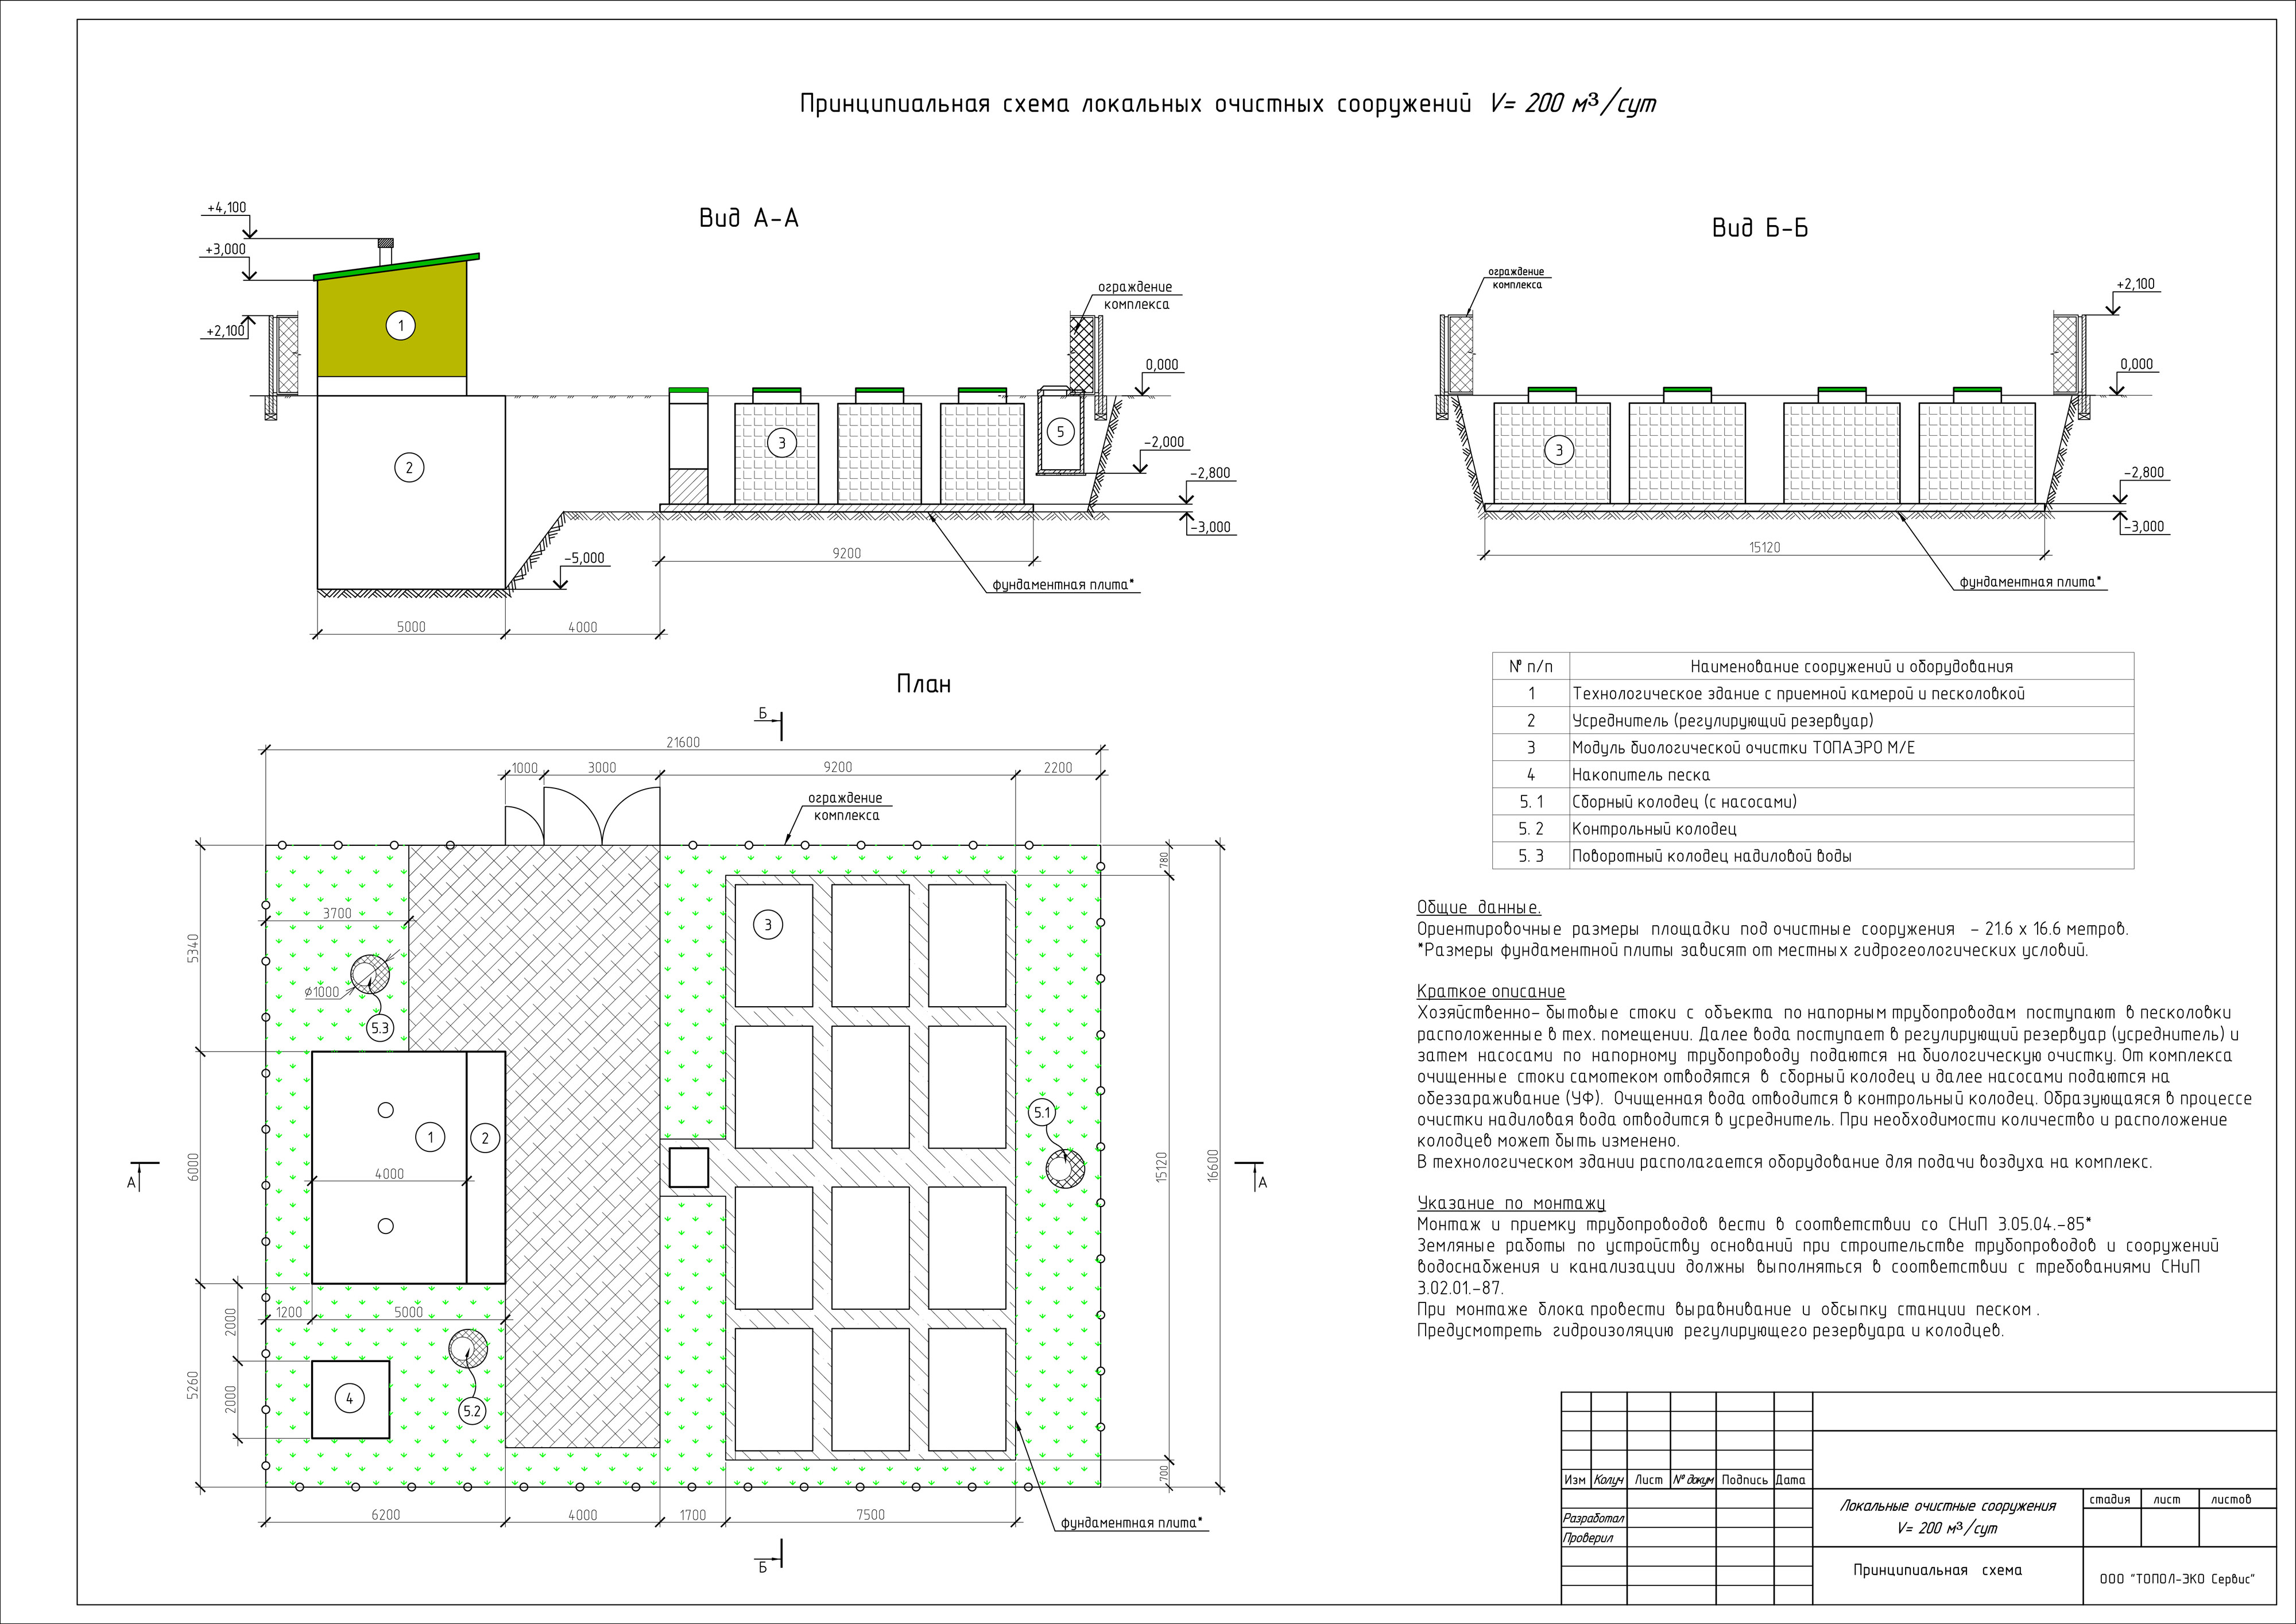Select the gate dimension "3000"
This screenshot has height=1624, width=2296.
[602, 768]
